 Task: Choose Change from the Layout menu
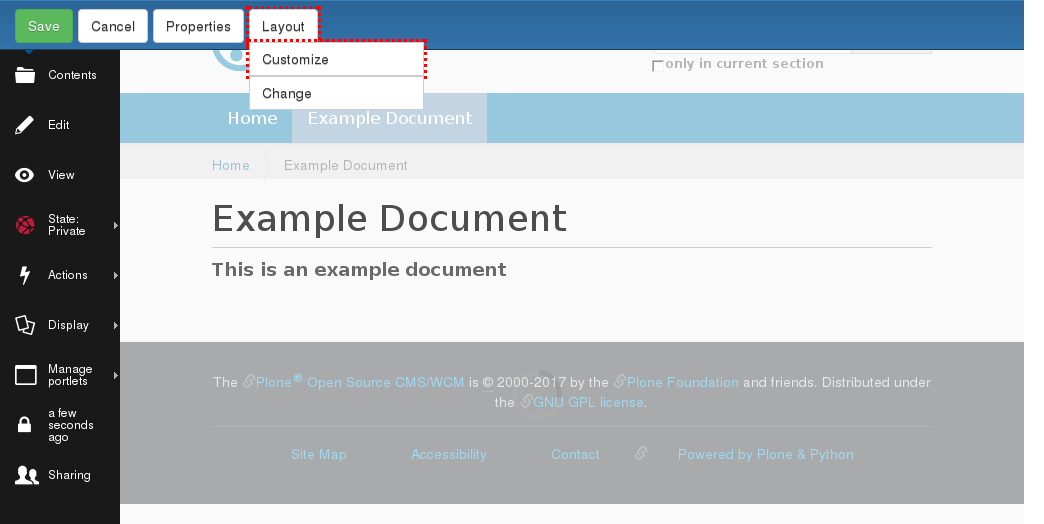click(x=336, y=93)
